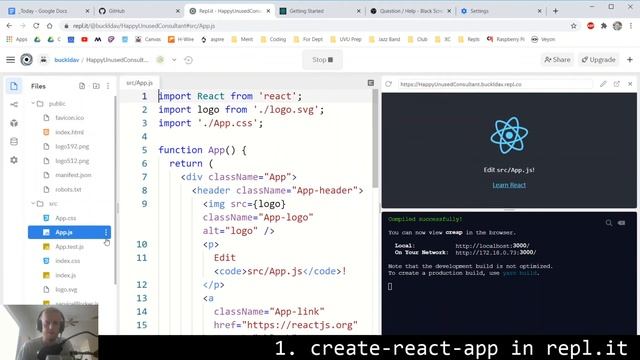
Task: Open logo.svg in the file tree
Action: [66, 289]
